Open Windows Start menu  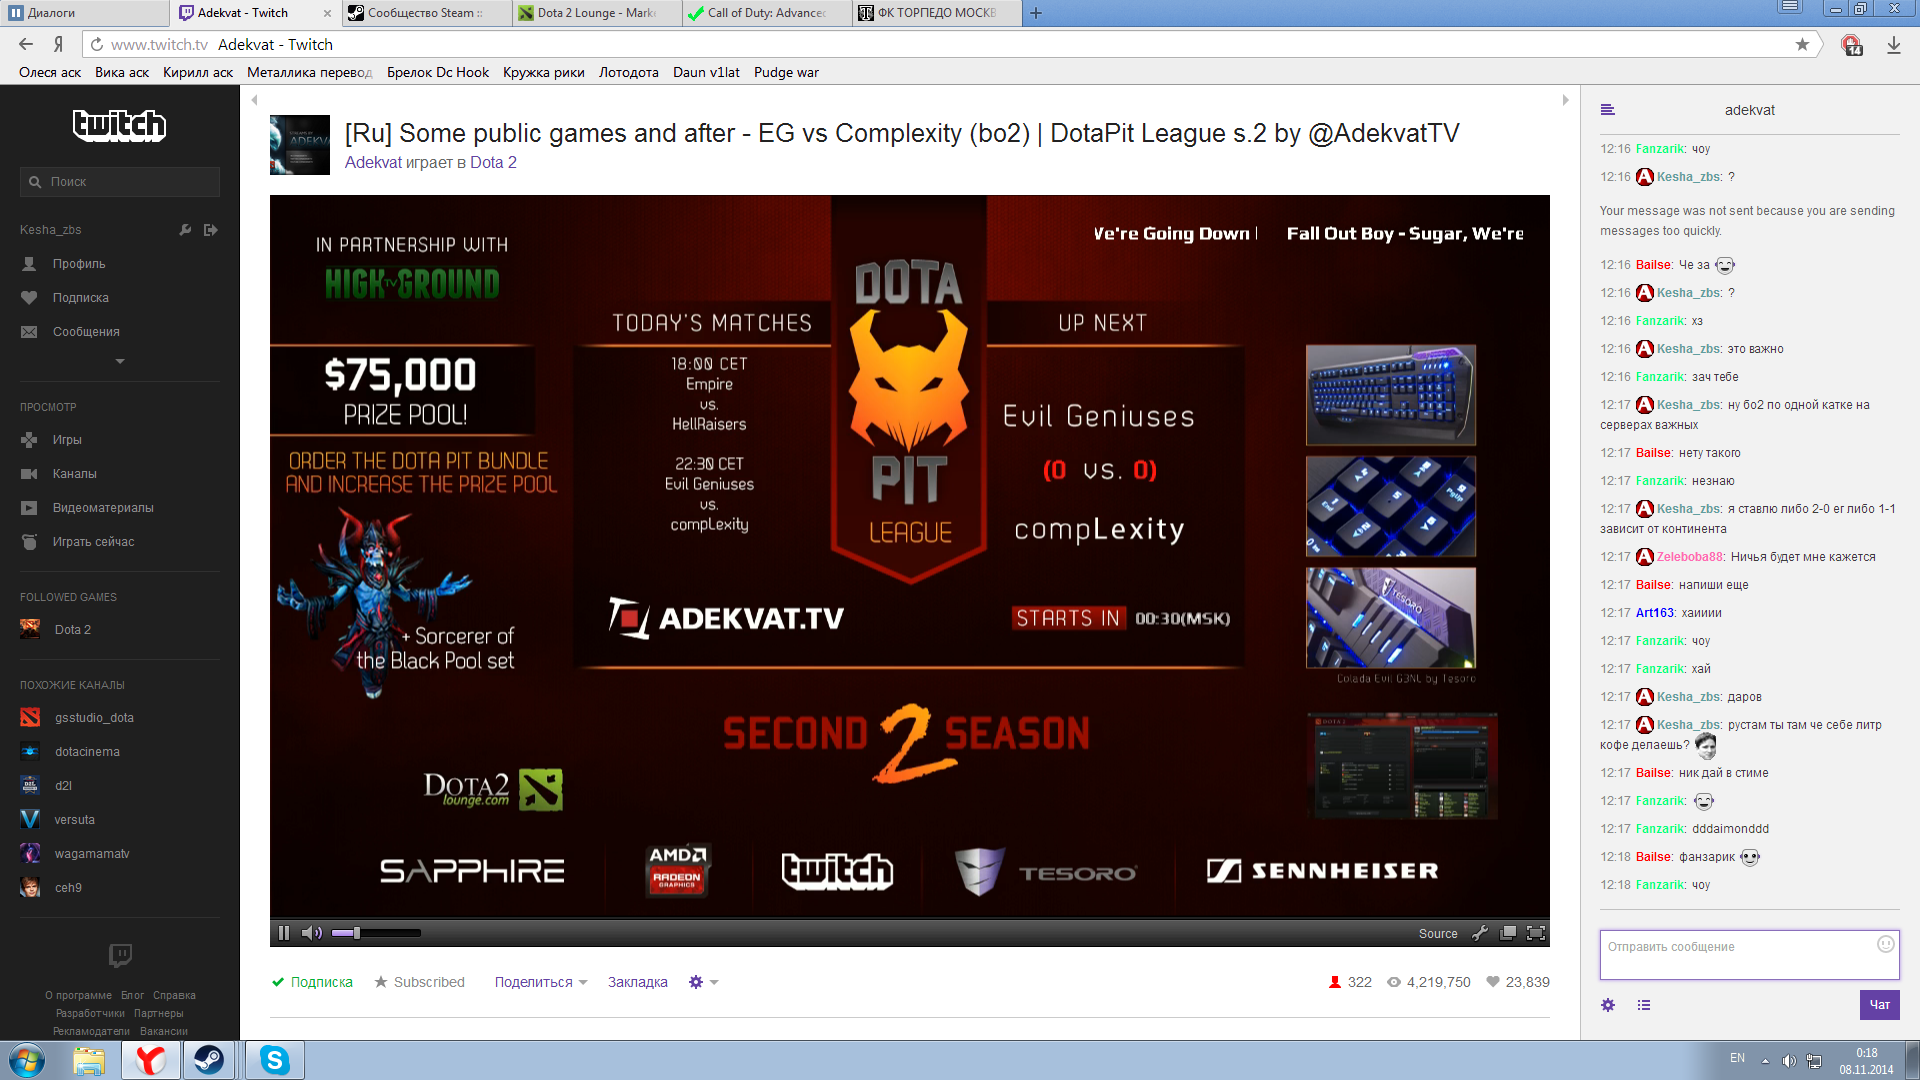tap(27, 1060)
